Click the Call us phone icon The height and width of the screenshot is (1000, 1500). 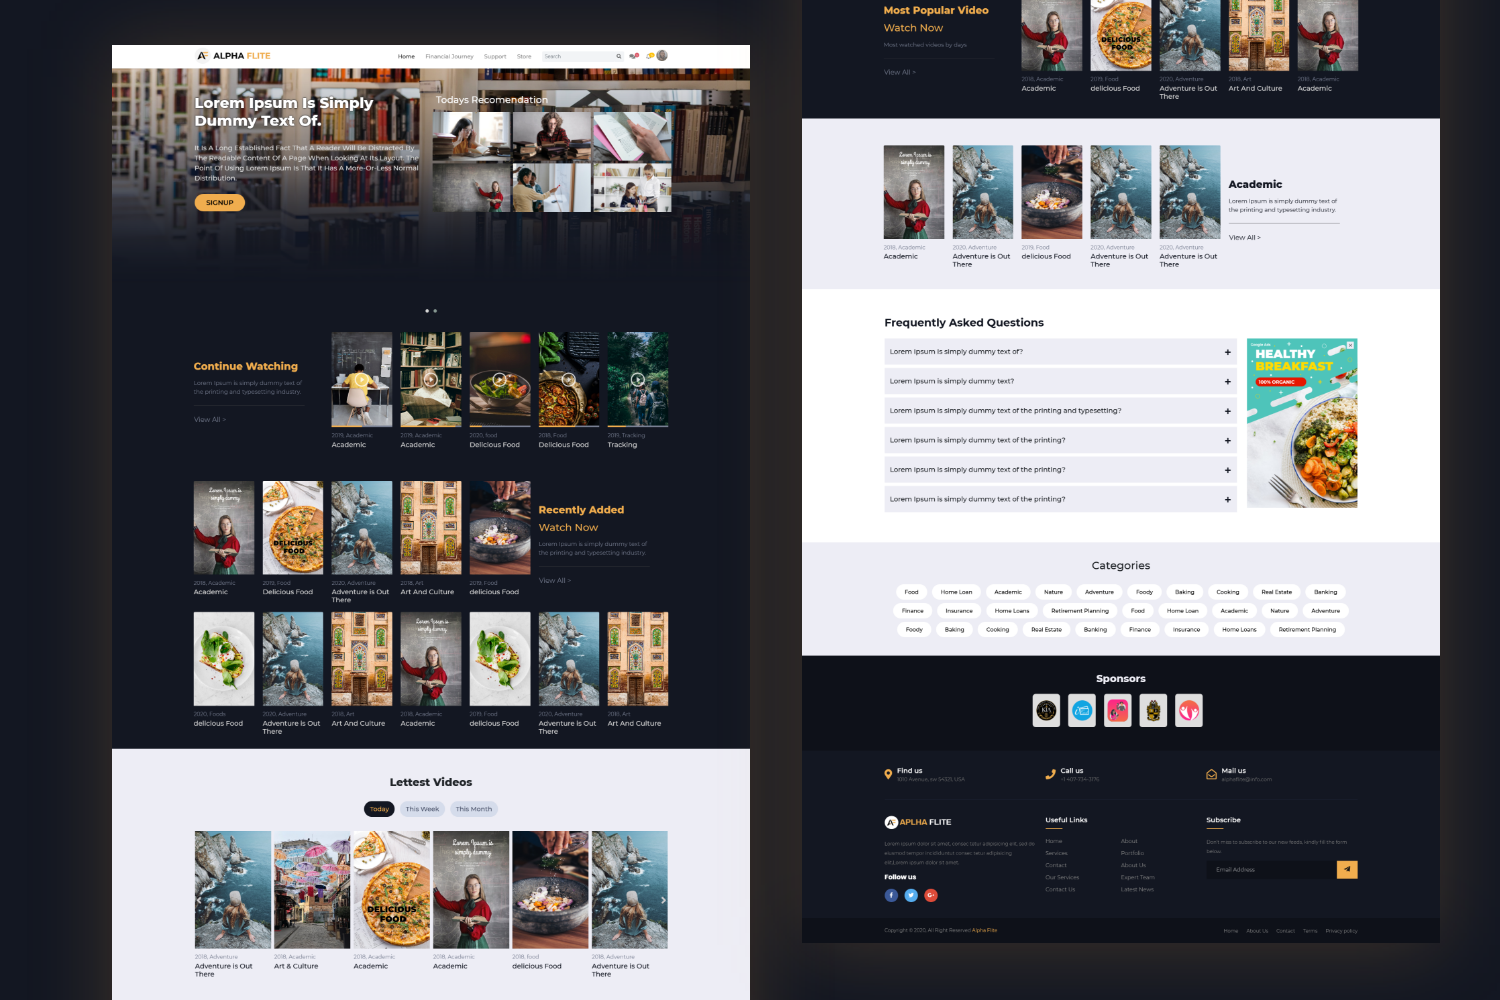click(1050, 774)
